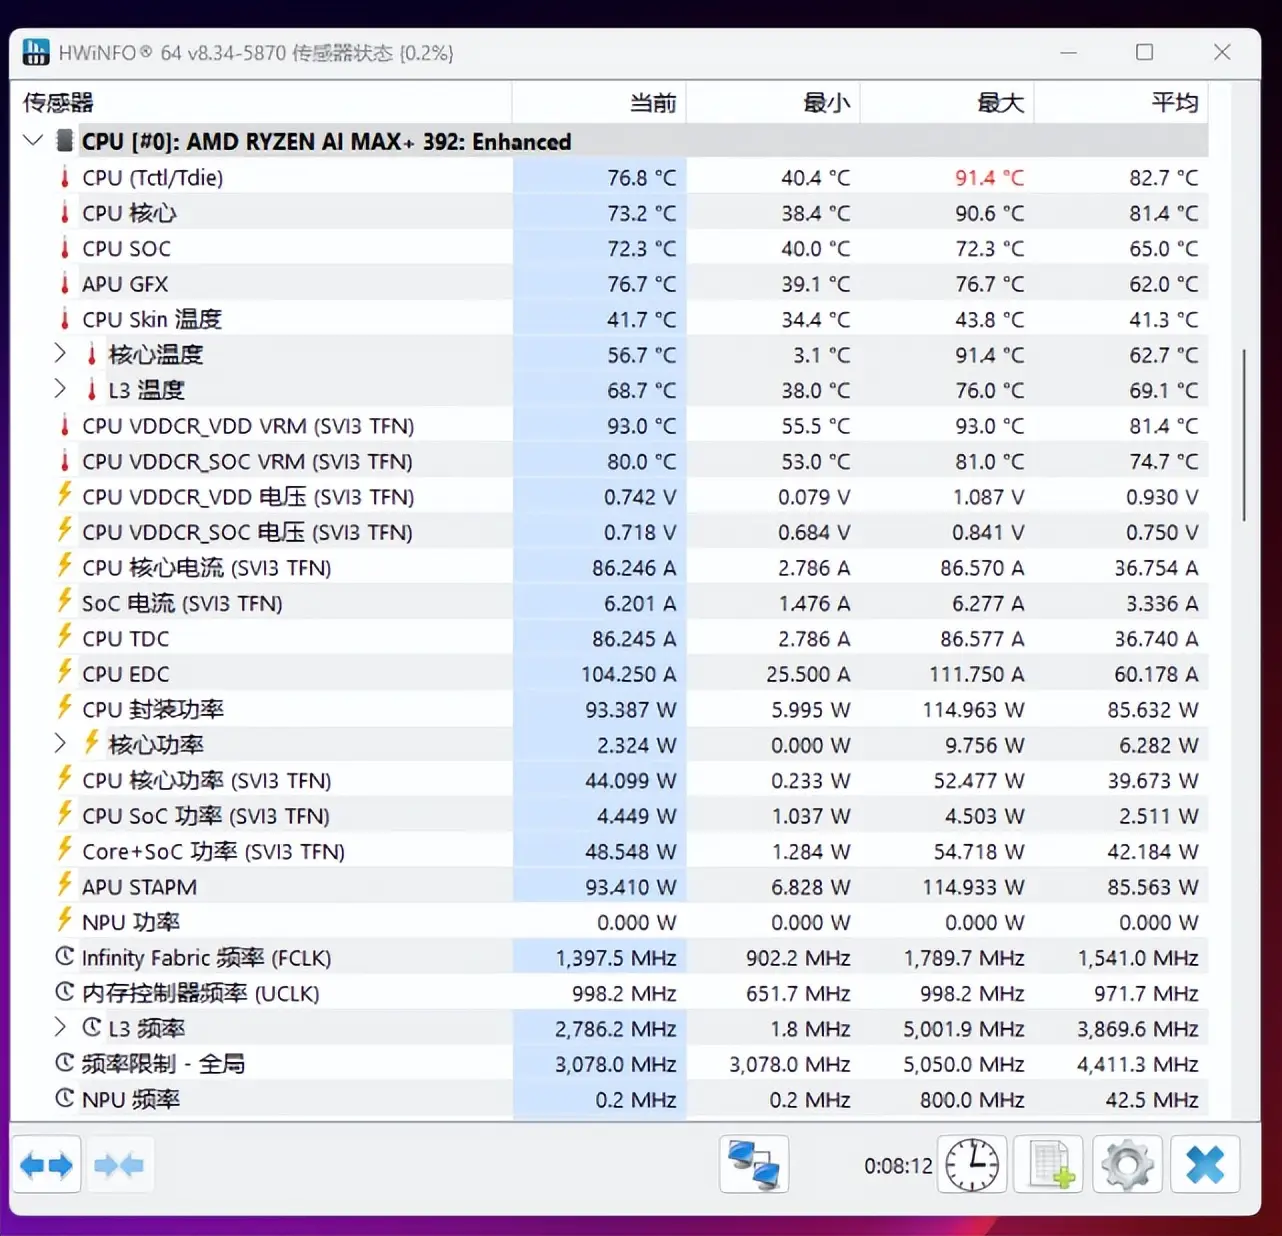Screen dimensions: 1282x1236
Task: Click thermometer icon beside CPU SOC
Action: tap(63, 248)
